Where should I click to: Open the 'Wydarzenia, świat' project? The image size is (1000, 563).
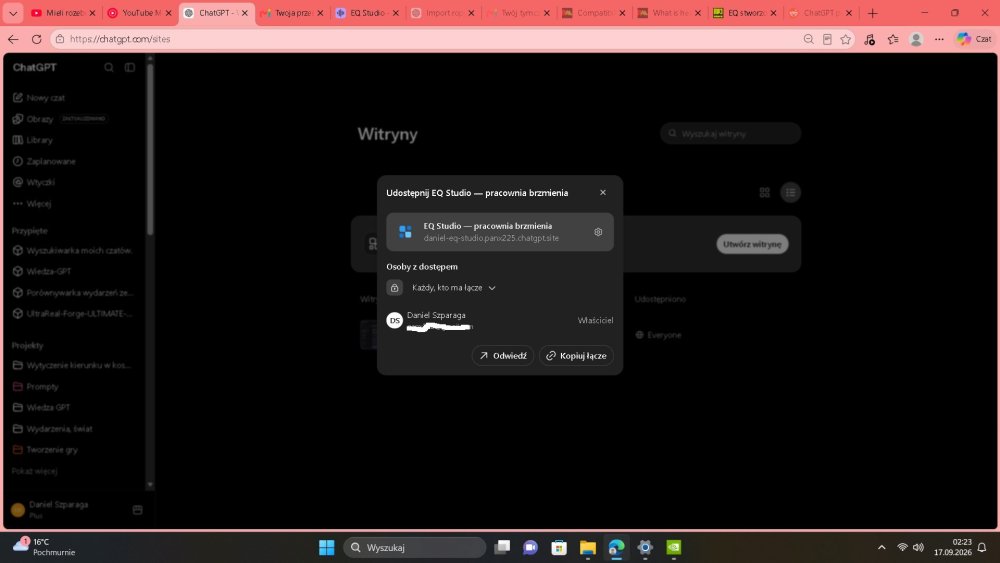[52, 428]
